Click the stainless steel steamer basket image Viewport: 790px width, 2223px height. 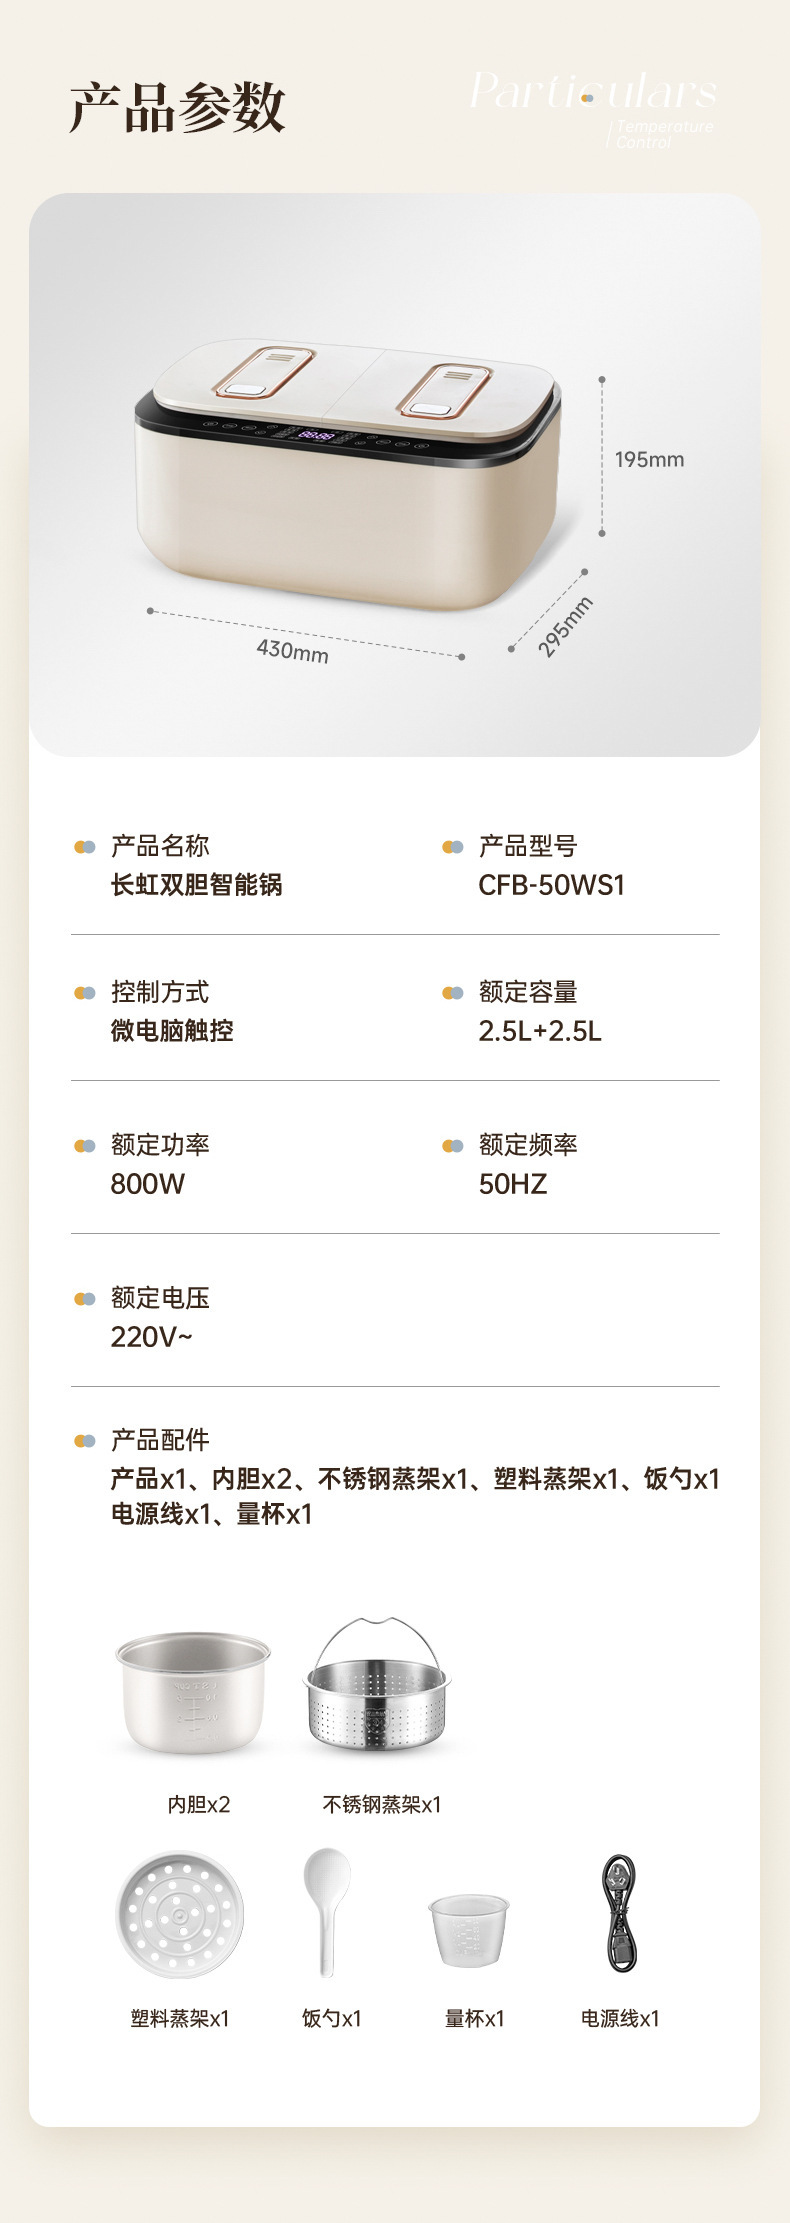tap(378, 1688)
